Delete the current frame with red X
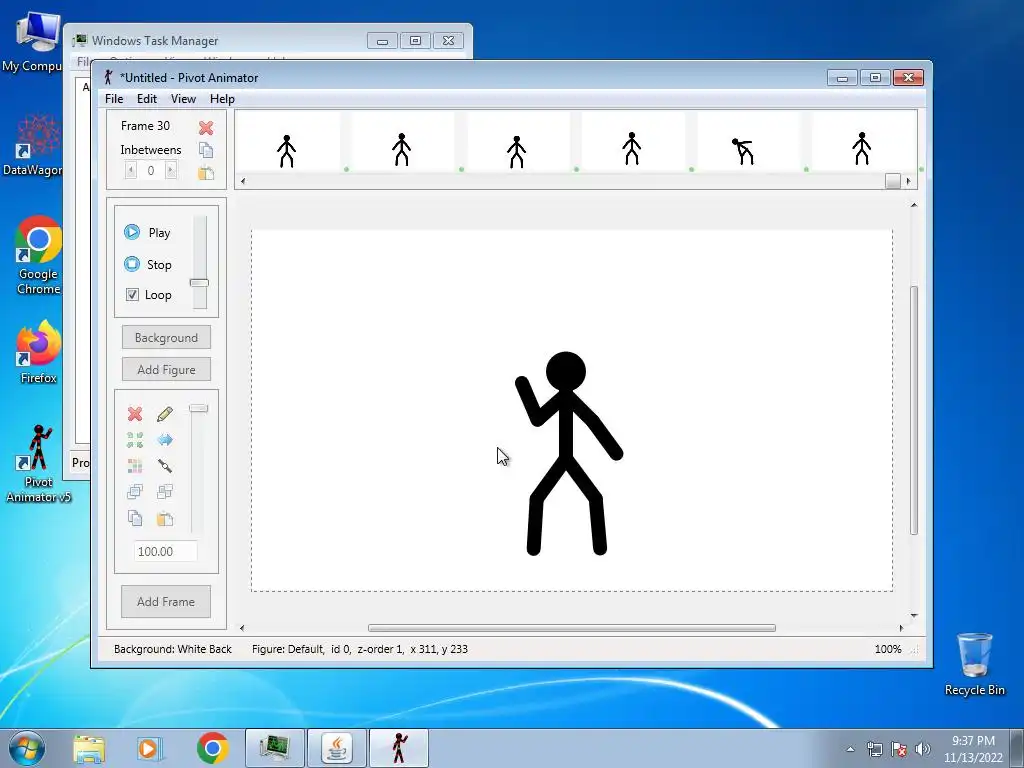The image size is (1024, 768). [x=206, y=127]
